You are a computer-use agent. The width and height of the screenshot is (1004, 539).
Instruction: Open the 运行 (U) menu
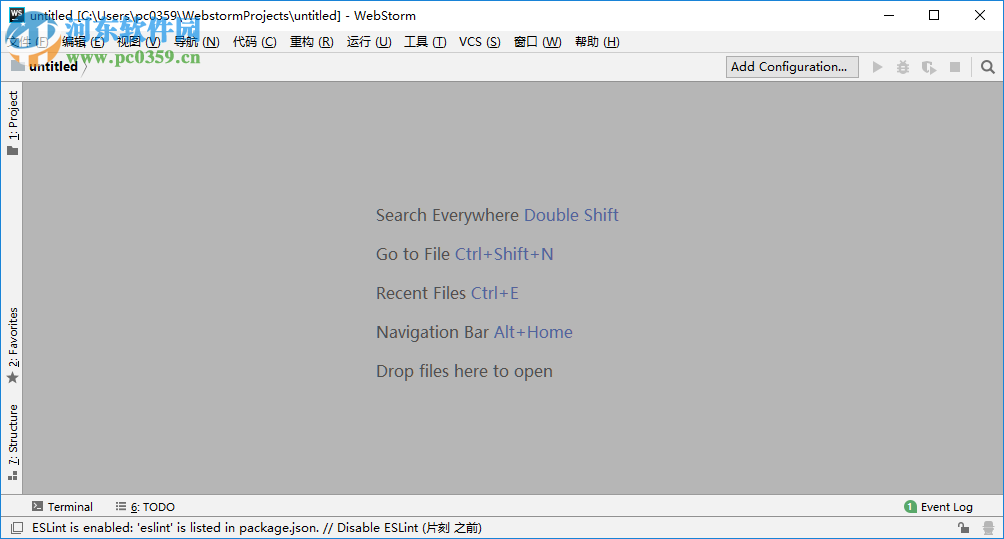click(369, 42)
